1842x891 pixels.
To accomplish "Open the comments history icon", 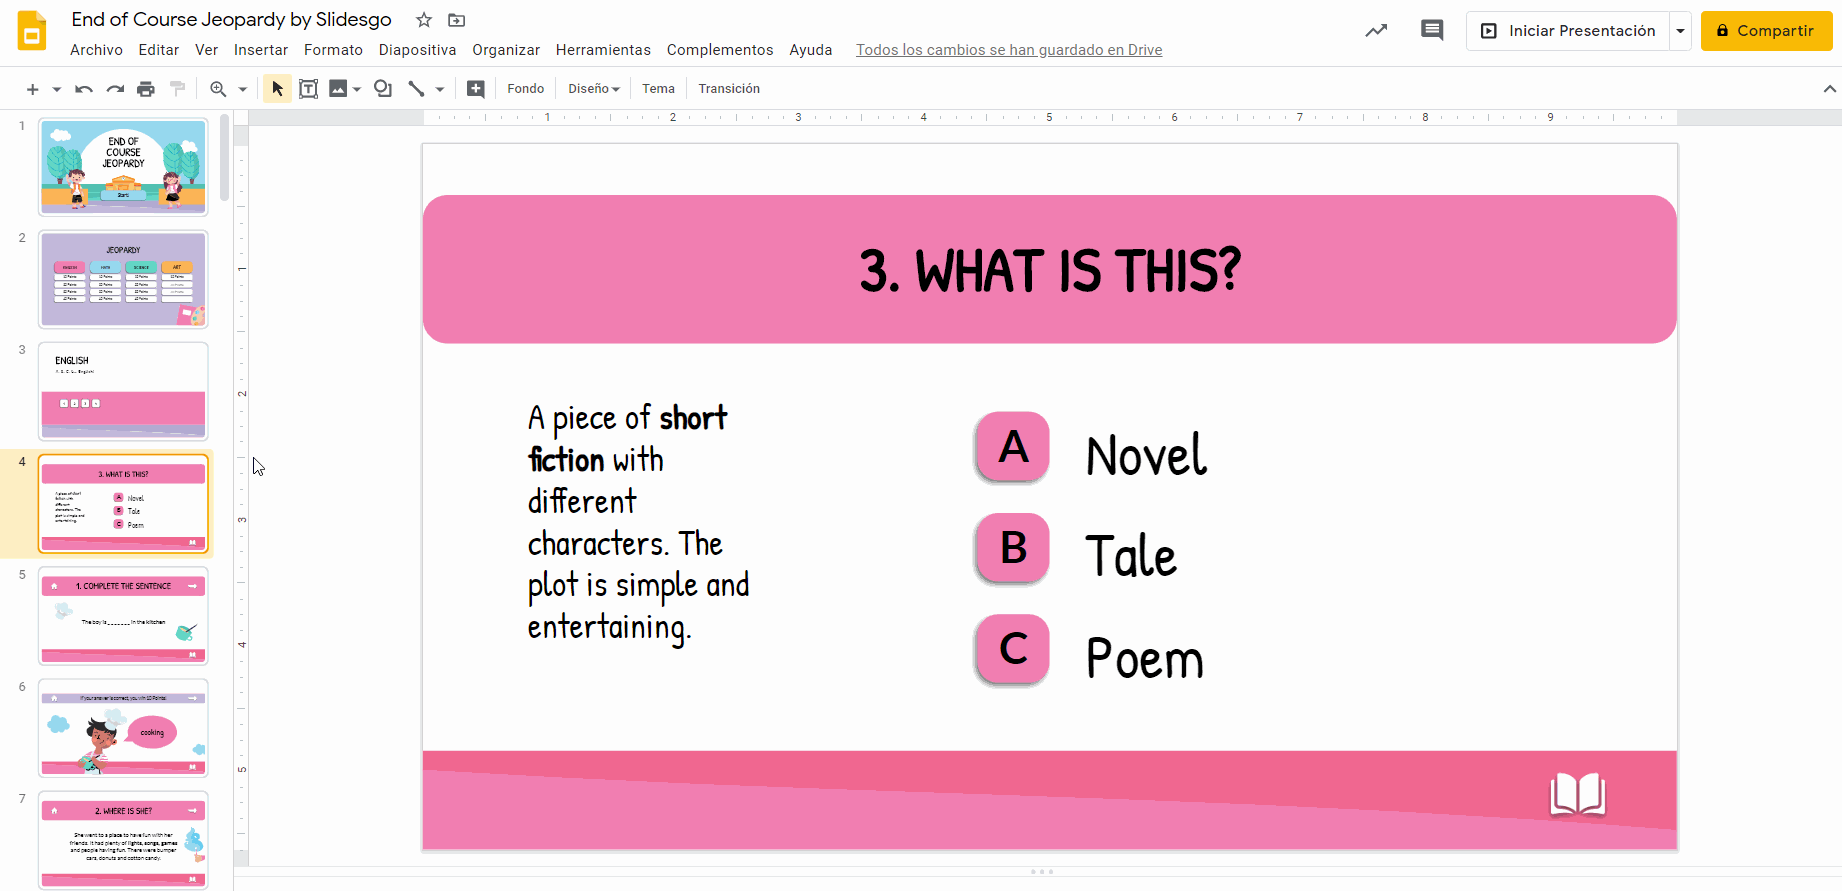I will coord(1432,31).
